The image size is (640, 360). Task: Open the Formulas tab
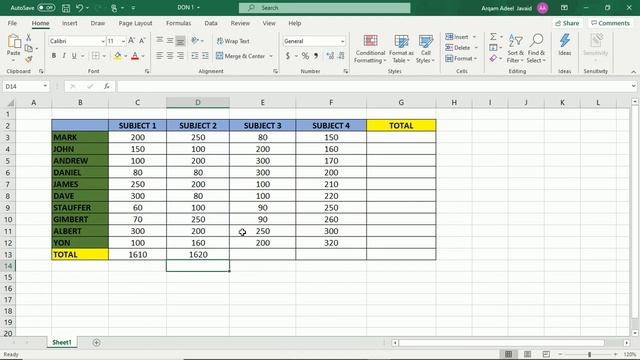pyautogui.click(x=178, y=23)
